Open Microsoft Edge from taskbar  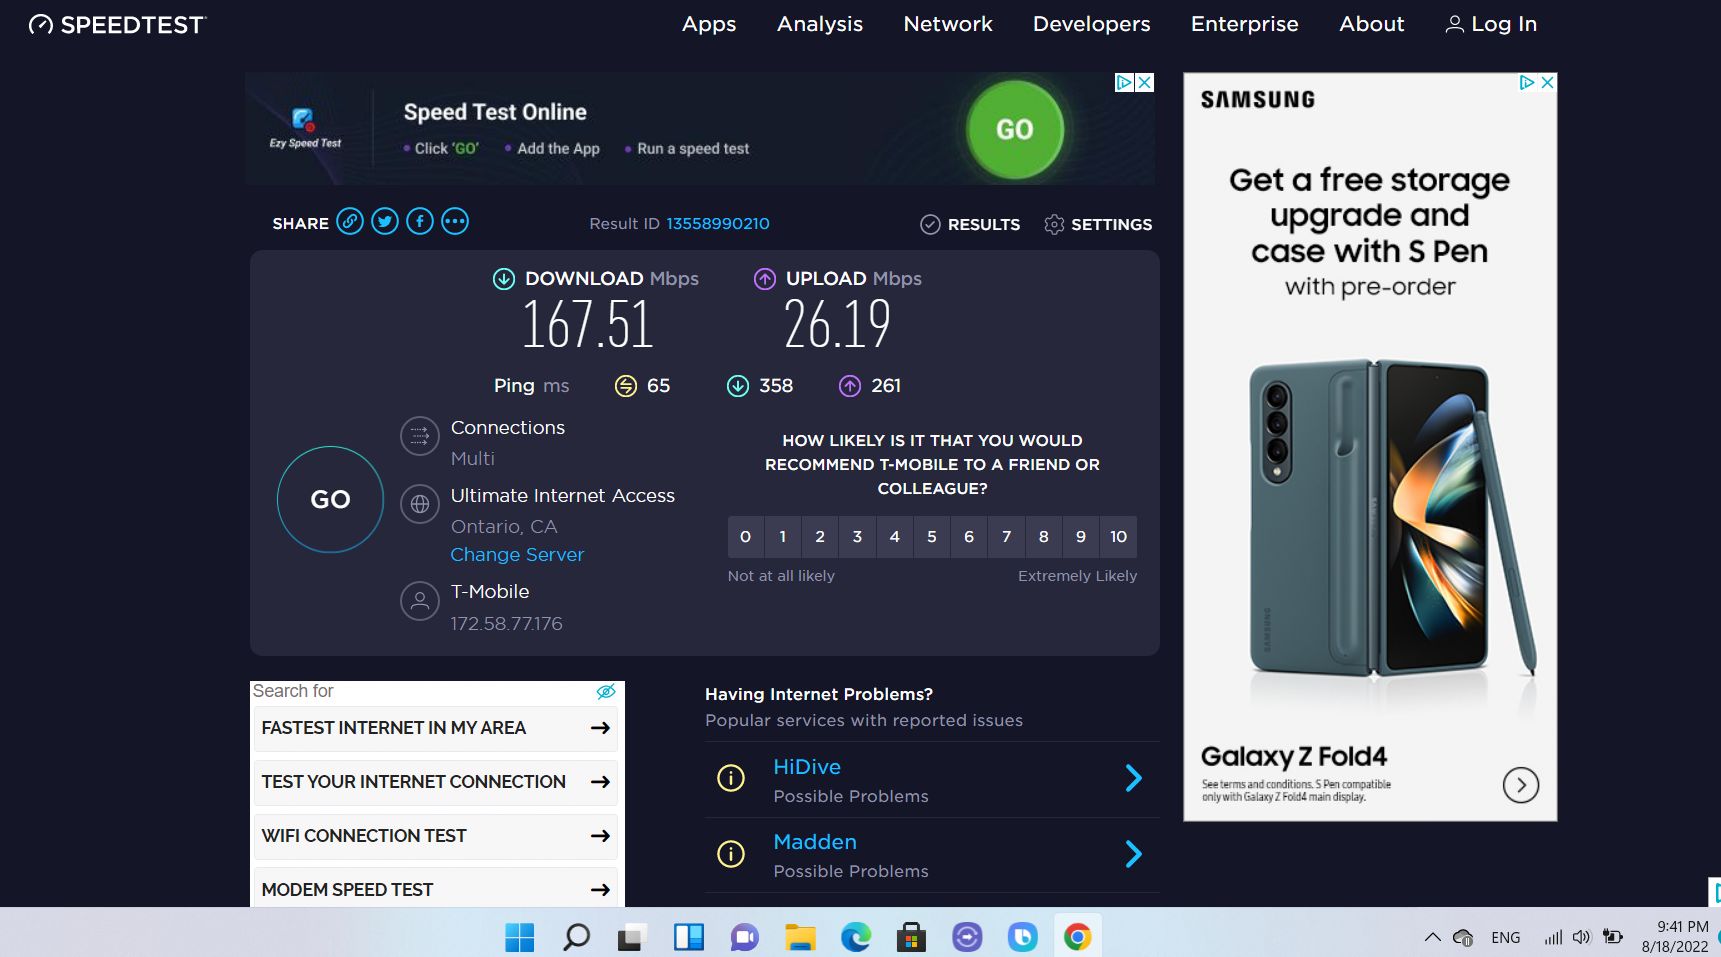[856, 937]
